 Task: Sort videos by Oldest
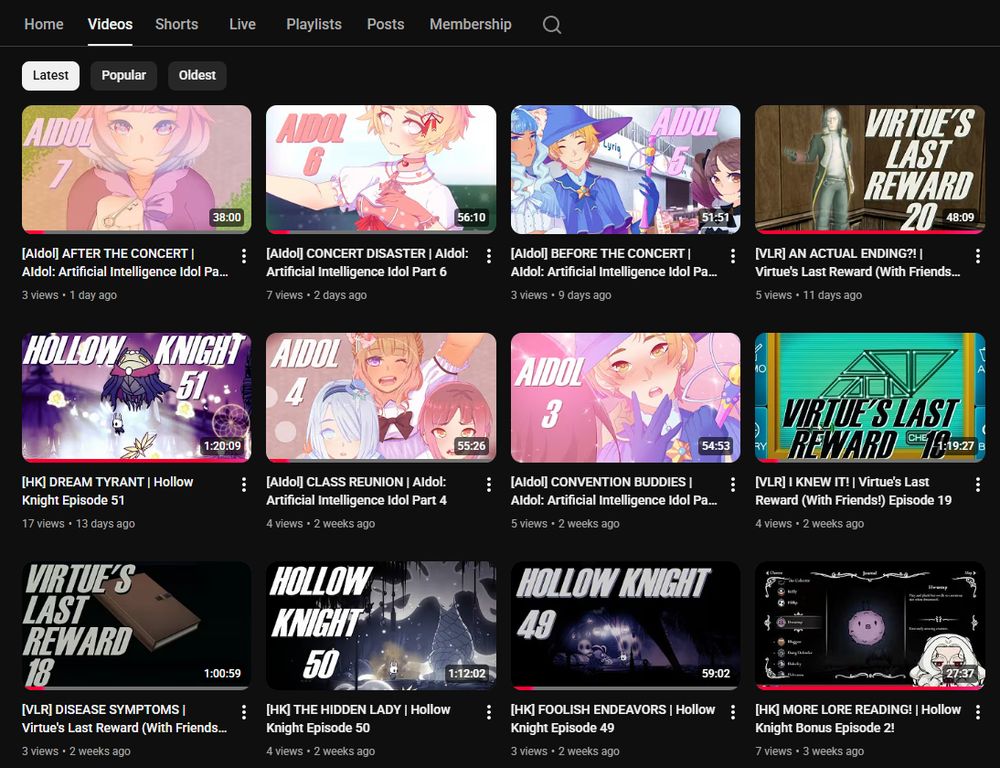(197, 75)
